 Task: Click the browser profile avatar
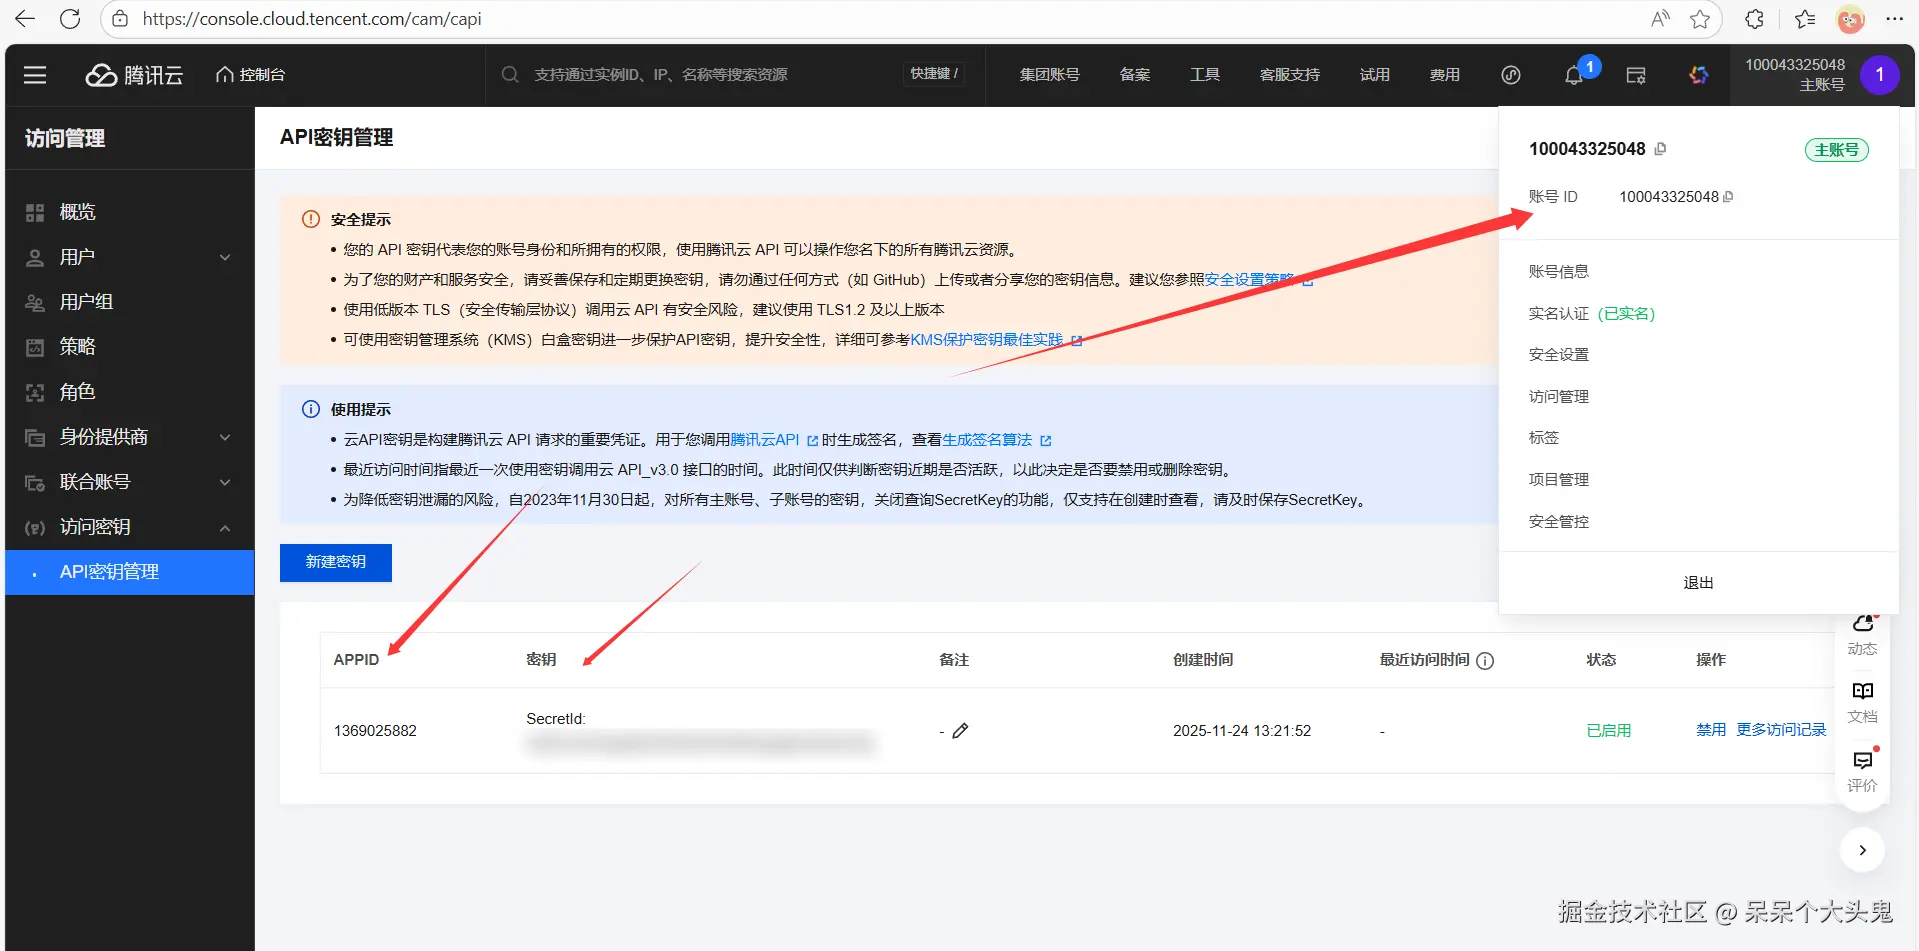click(1851, 19)
